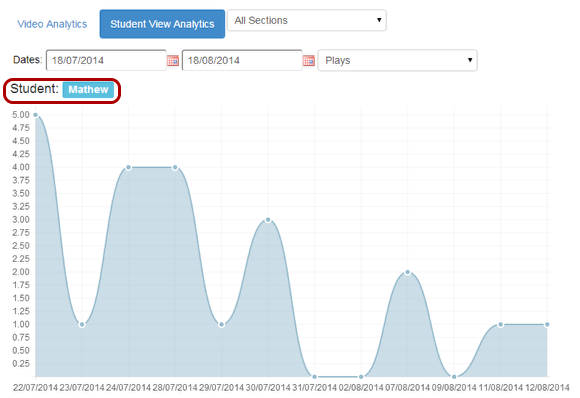This screenshot has width=580, height=398.
Task: Click the 07/08/2014 x-axis label
Action: coord(408,388)
